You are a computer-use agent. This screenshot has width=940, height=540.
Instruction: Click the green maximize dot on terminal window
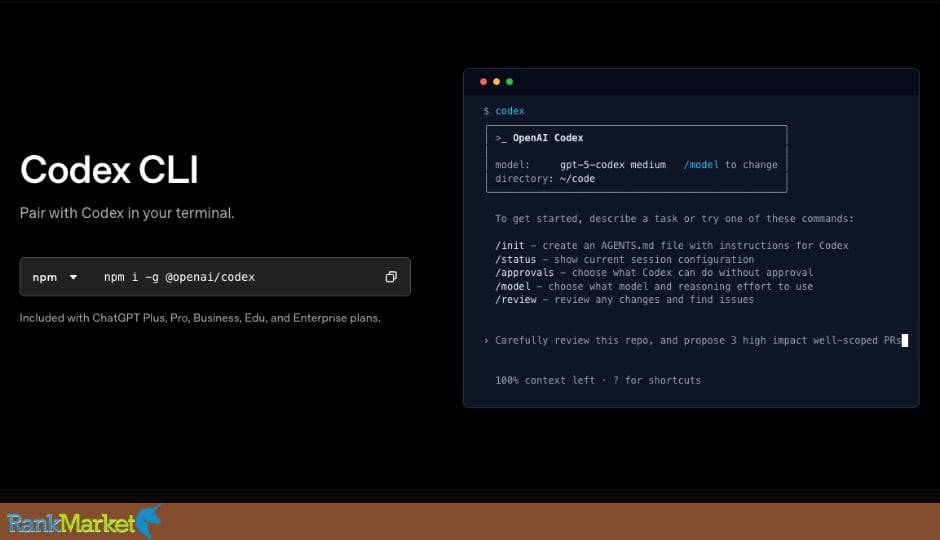510,82
